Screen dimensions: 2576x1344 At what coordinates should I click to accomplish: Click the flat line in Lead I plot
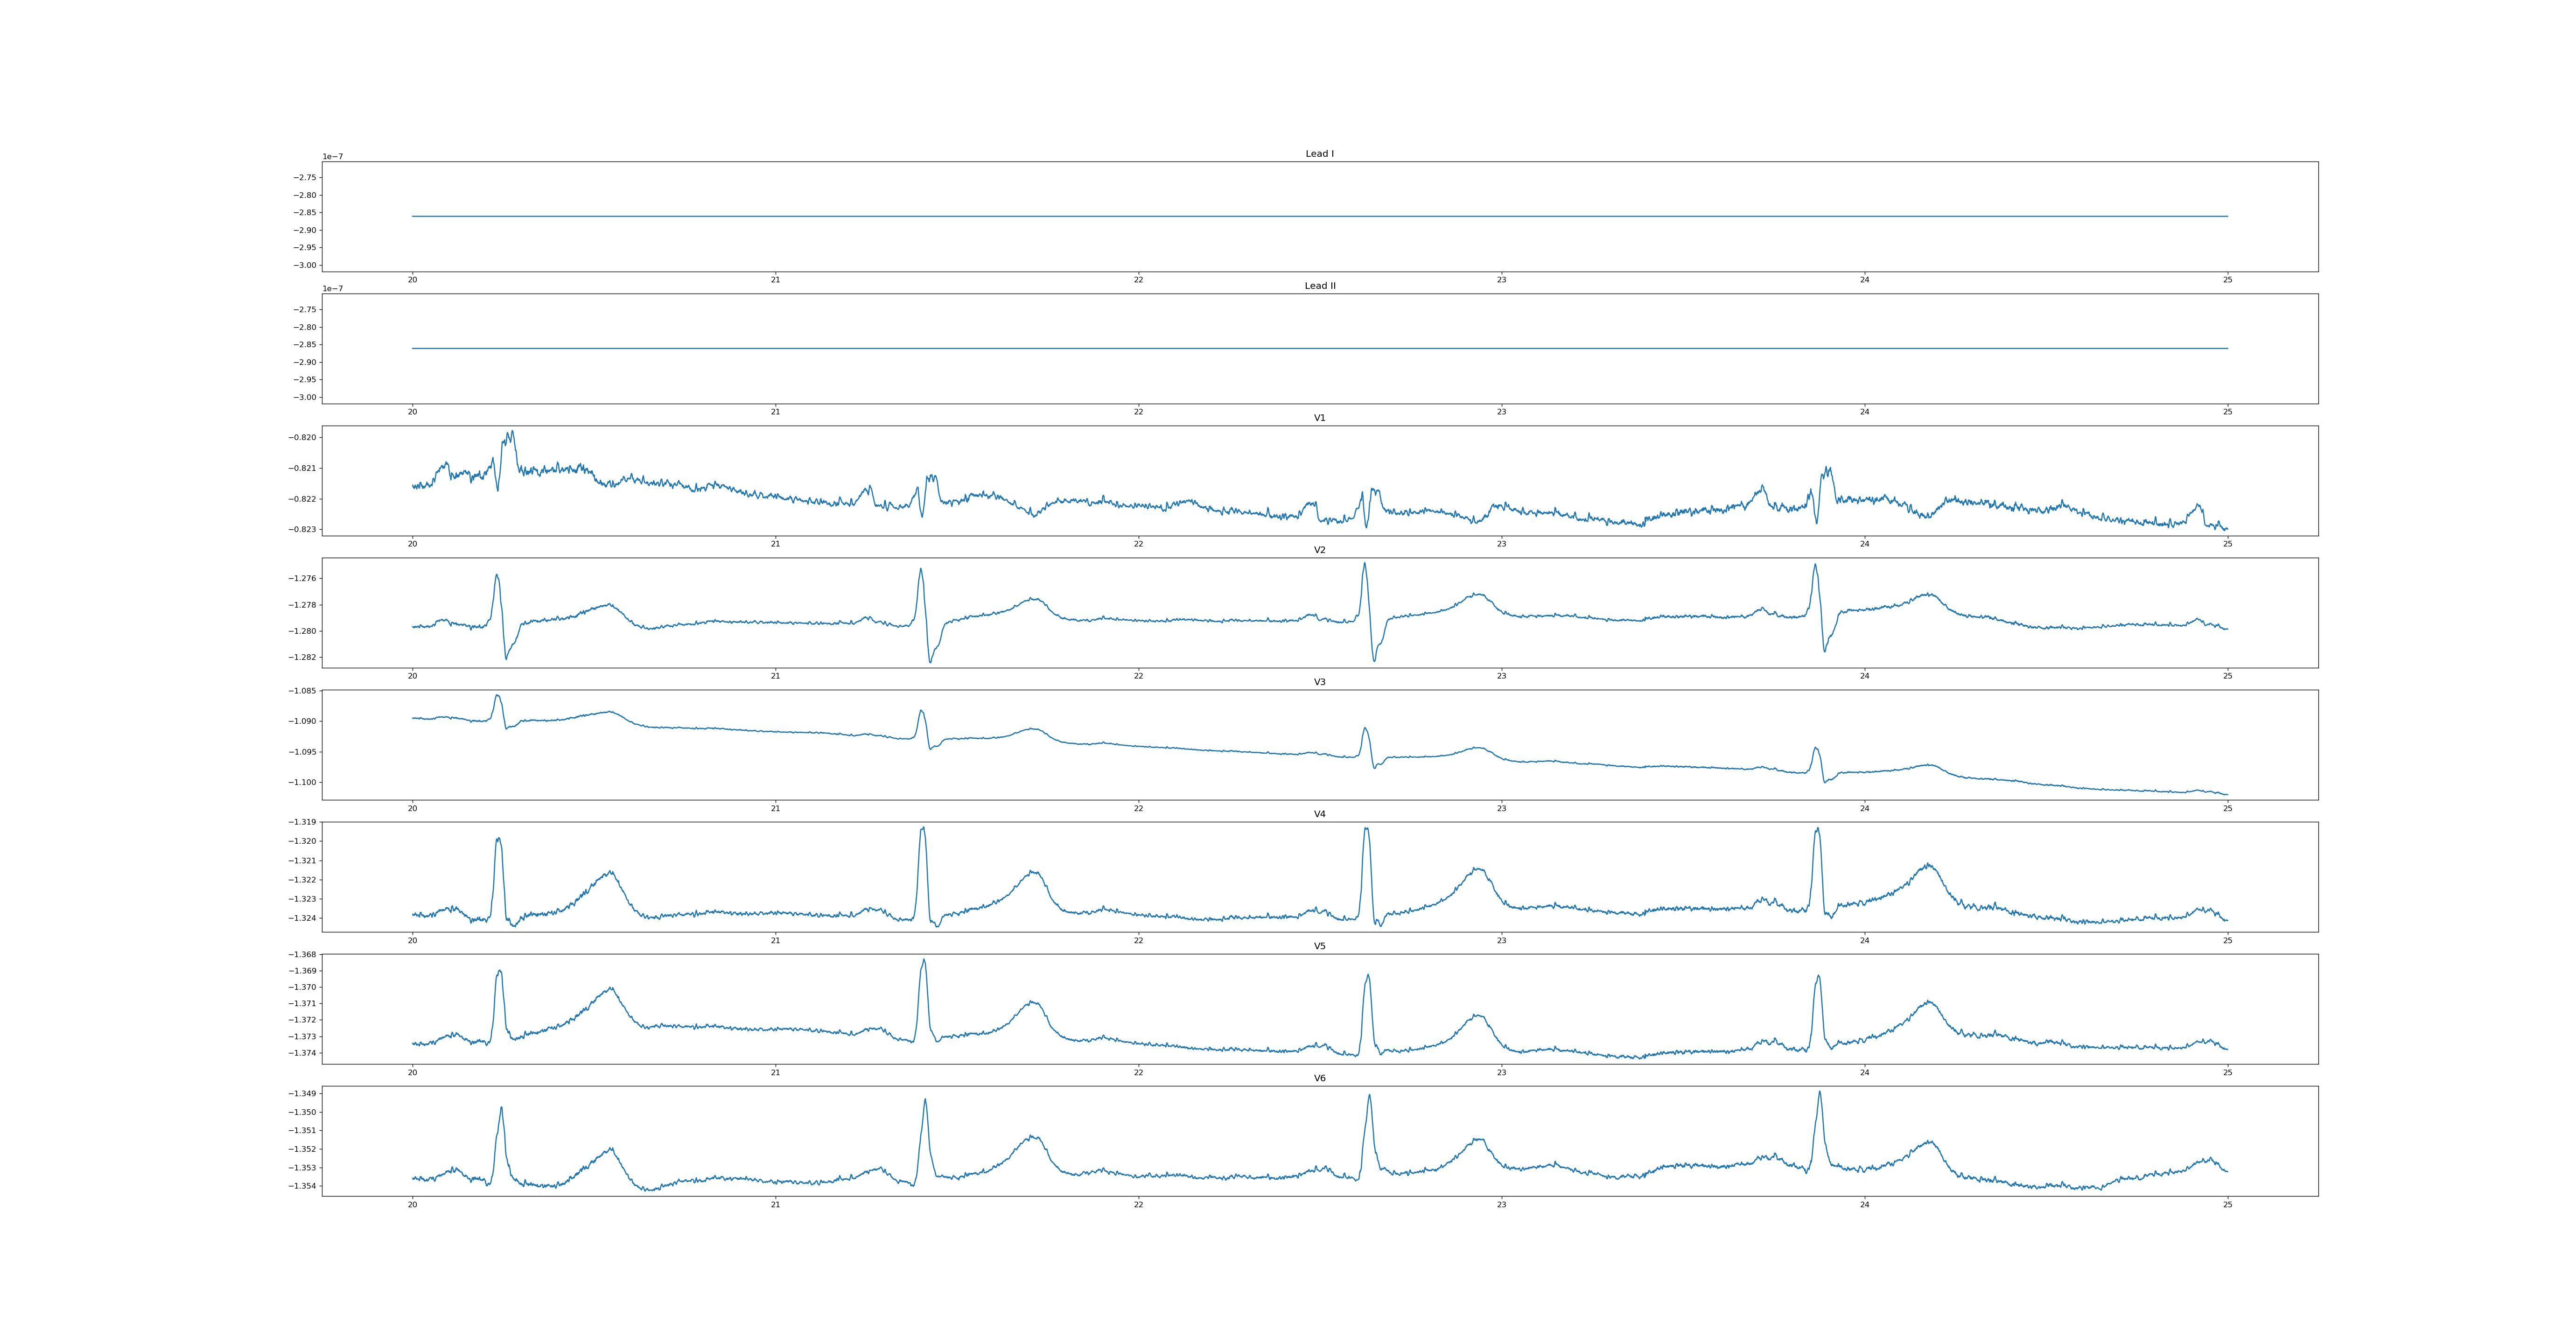point(1300,216)
